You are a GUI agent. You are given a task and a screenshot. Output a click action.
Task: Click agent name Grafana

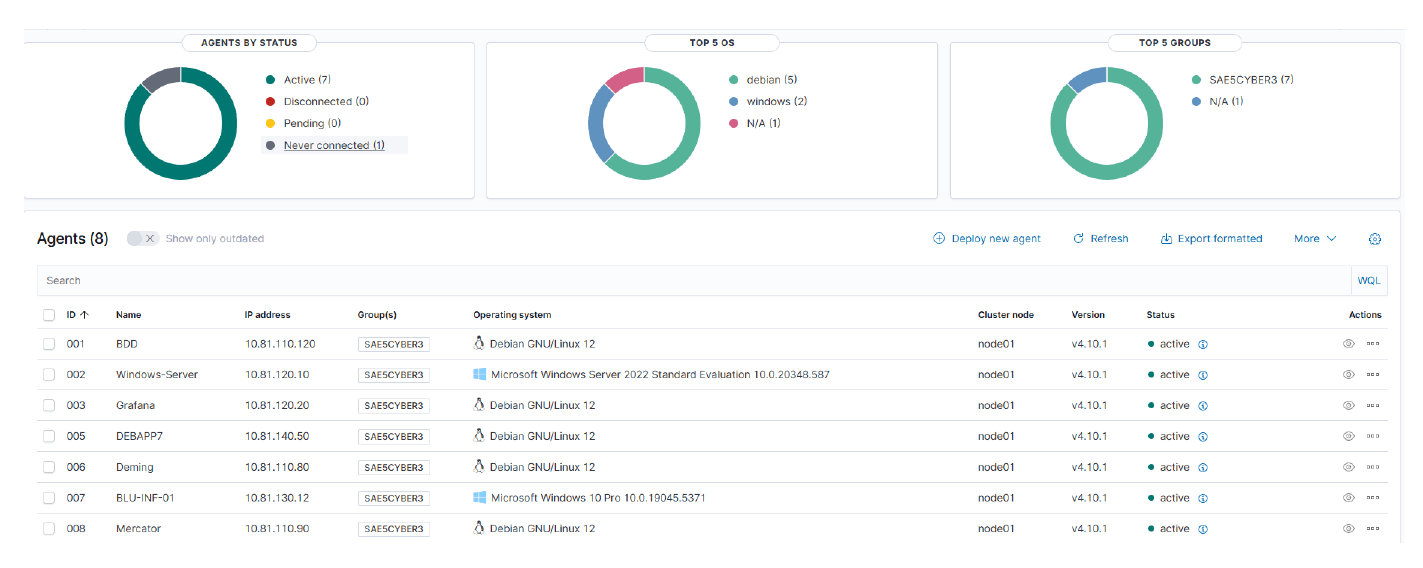(135, 406)
